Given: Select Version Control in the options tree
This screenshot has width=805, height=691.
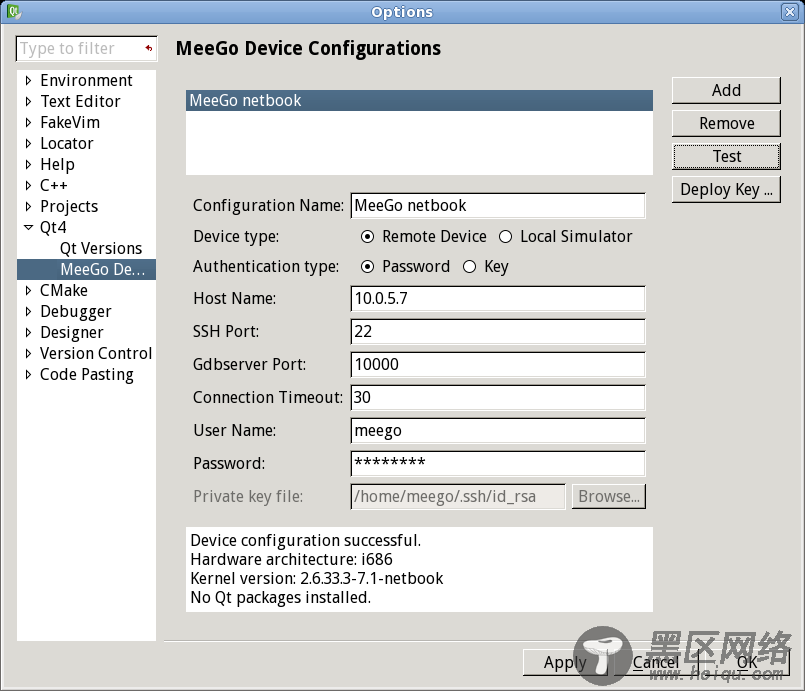Looking at the screenshot, I should click(96, 354).
